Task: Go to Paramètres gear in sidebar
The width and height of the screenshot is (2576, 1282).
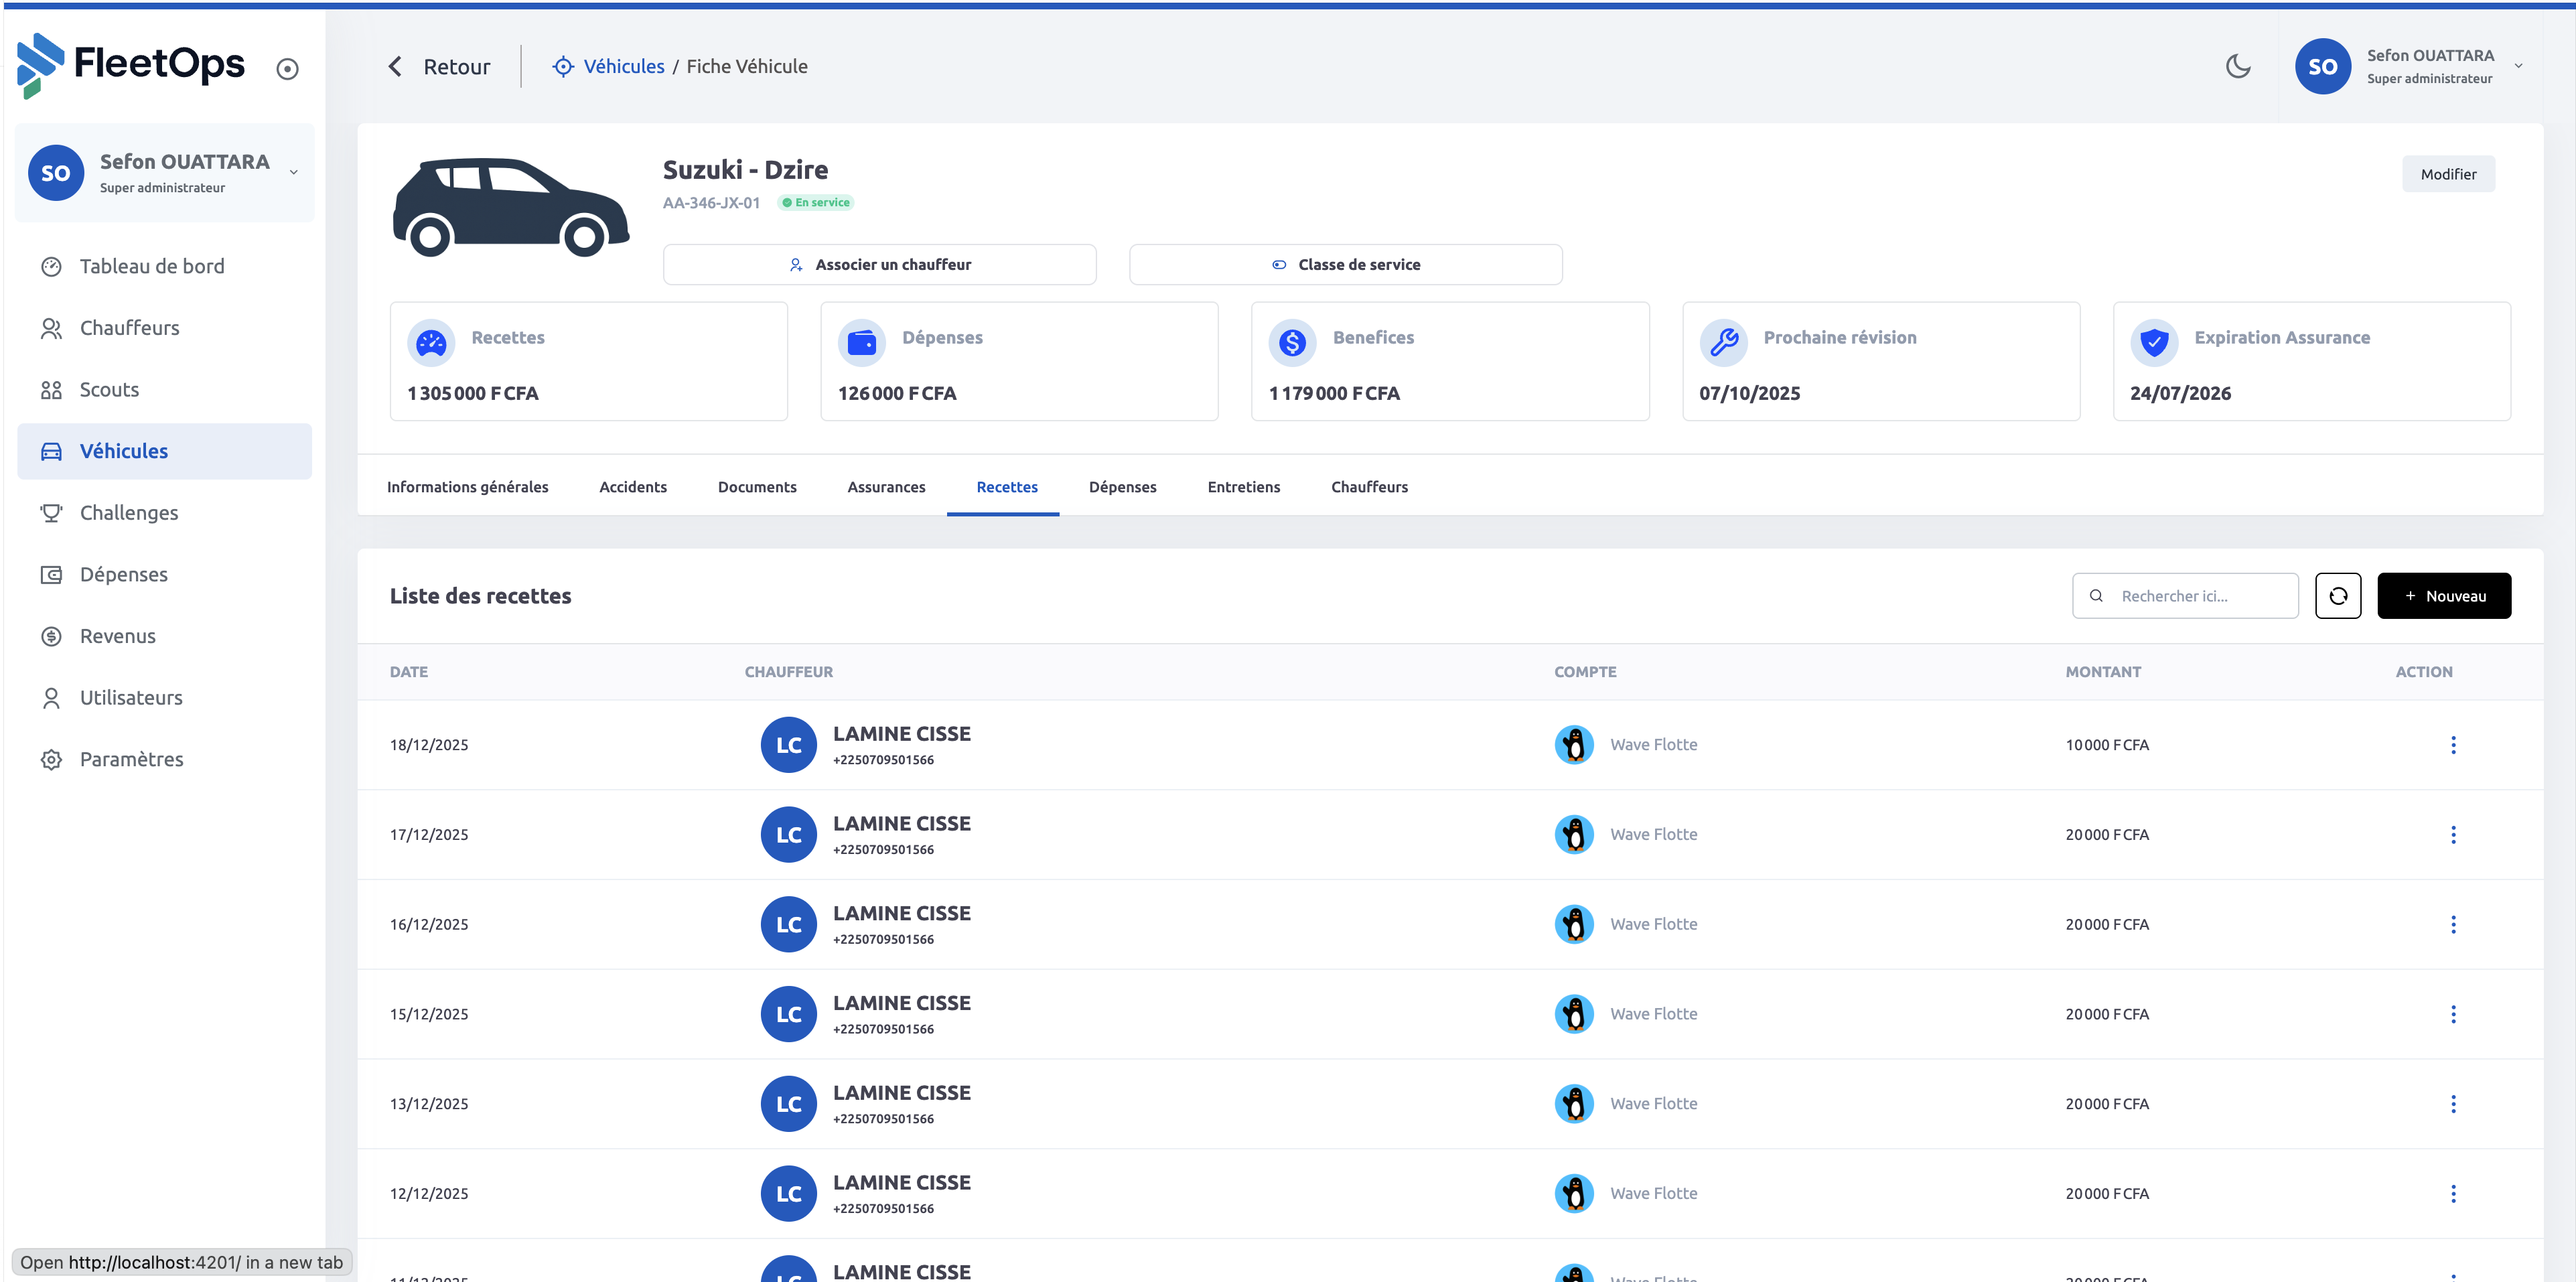Action: [x=131, y=759]
